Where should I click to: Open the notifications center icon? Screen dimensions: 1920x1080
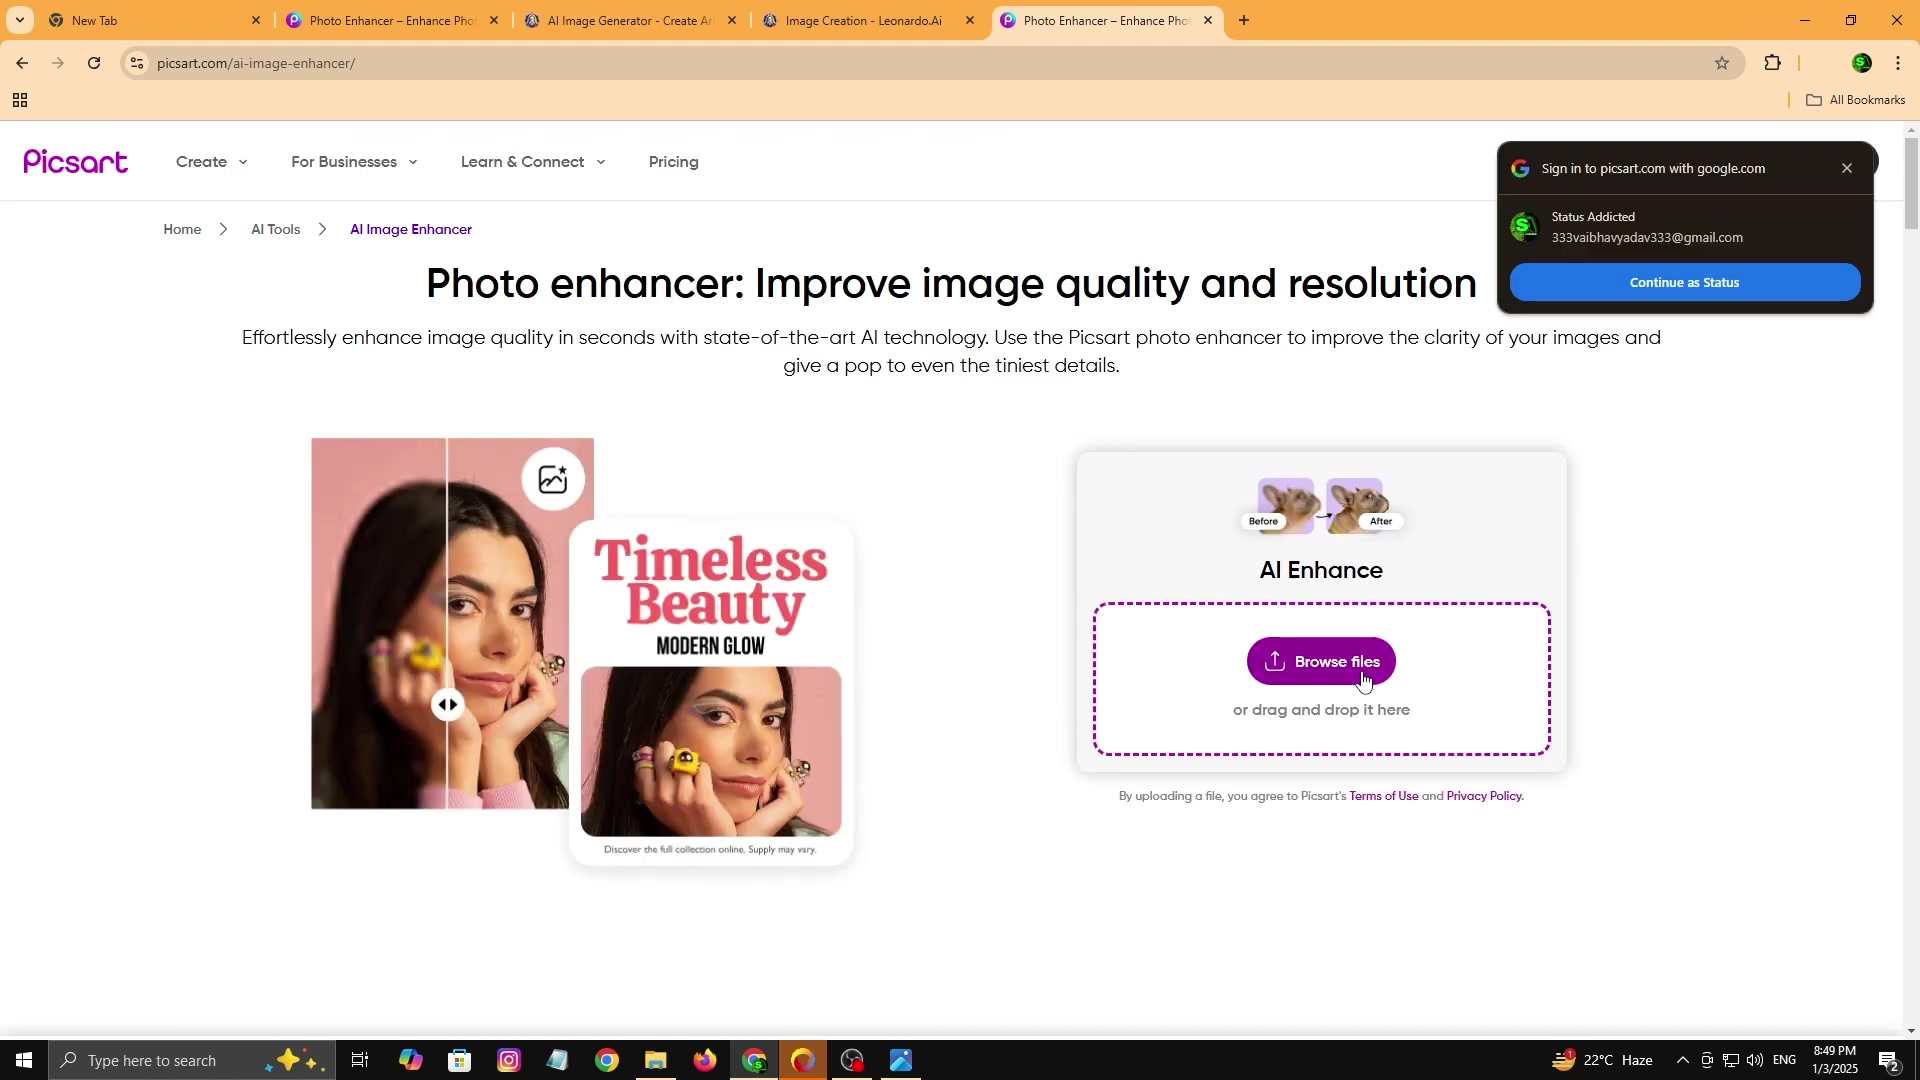coord(1889,1060)
